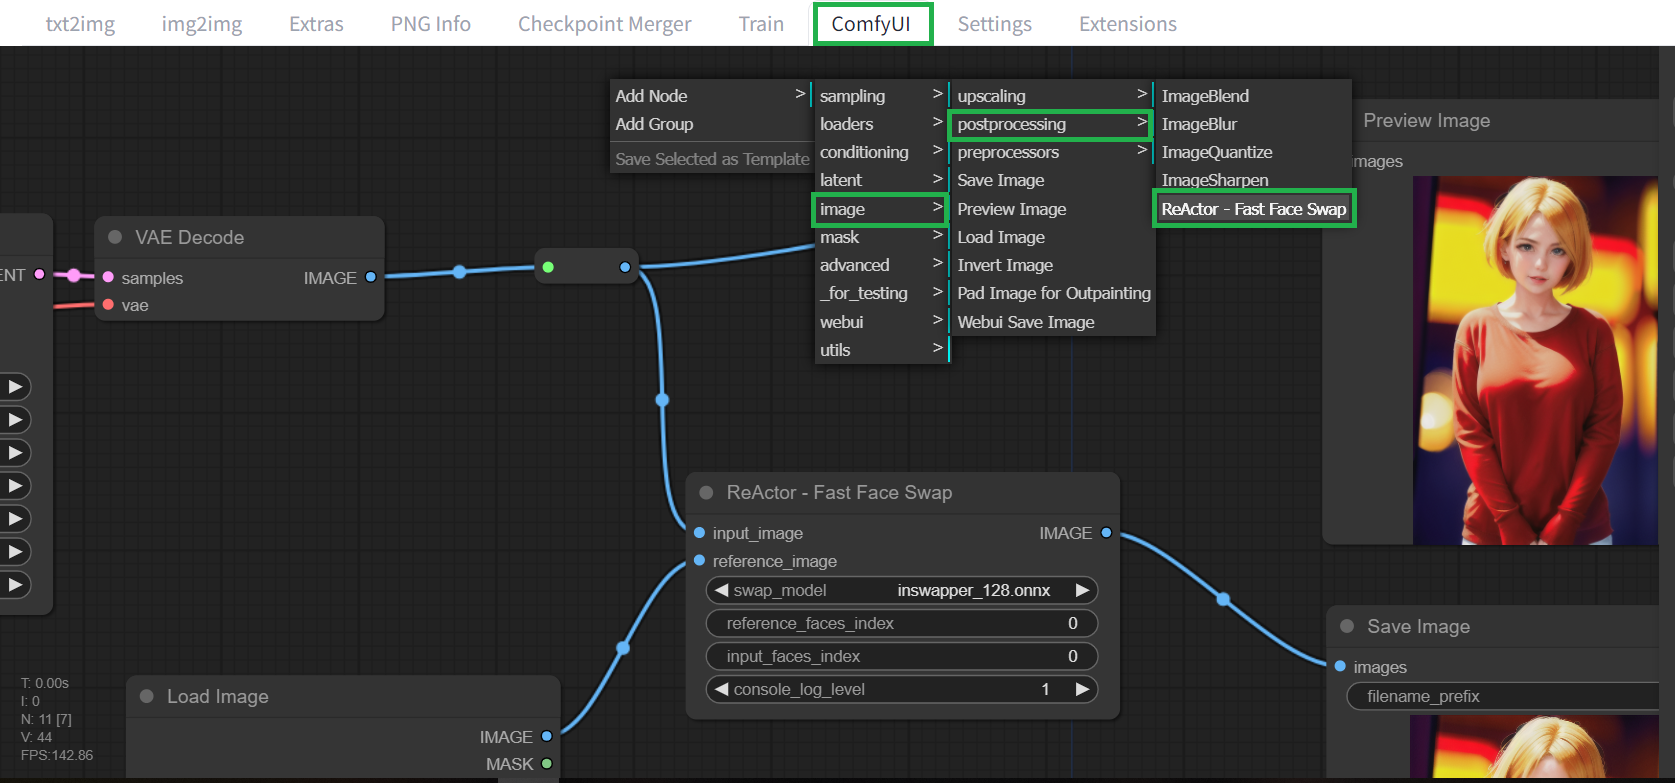
Task: Click Add Group in context menu
Action: 654,124
